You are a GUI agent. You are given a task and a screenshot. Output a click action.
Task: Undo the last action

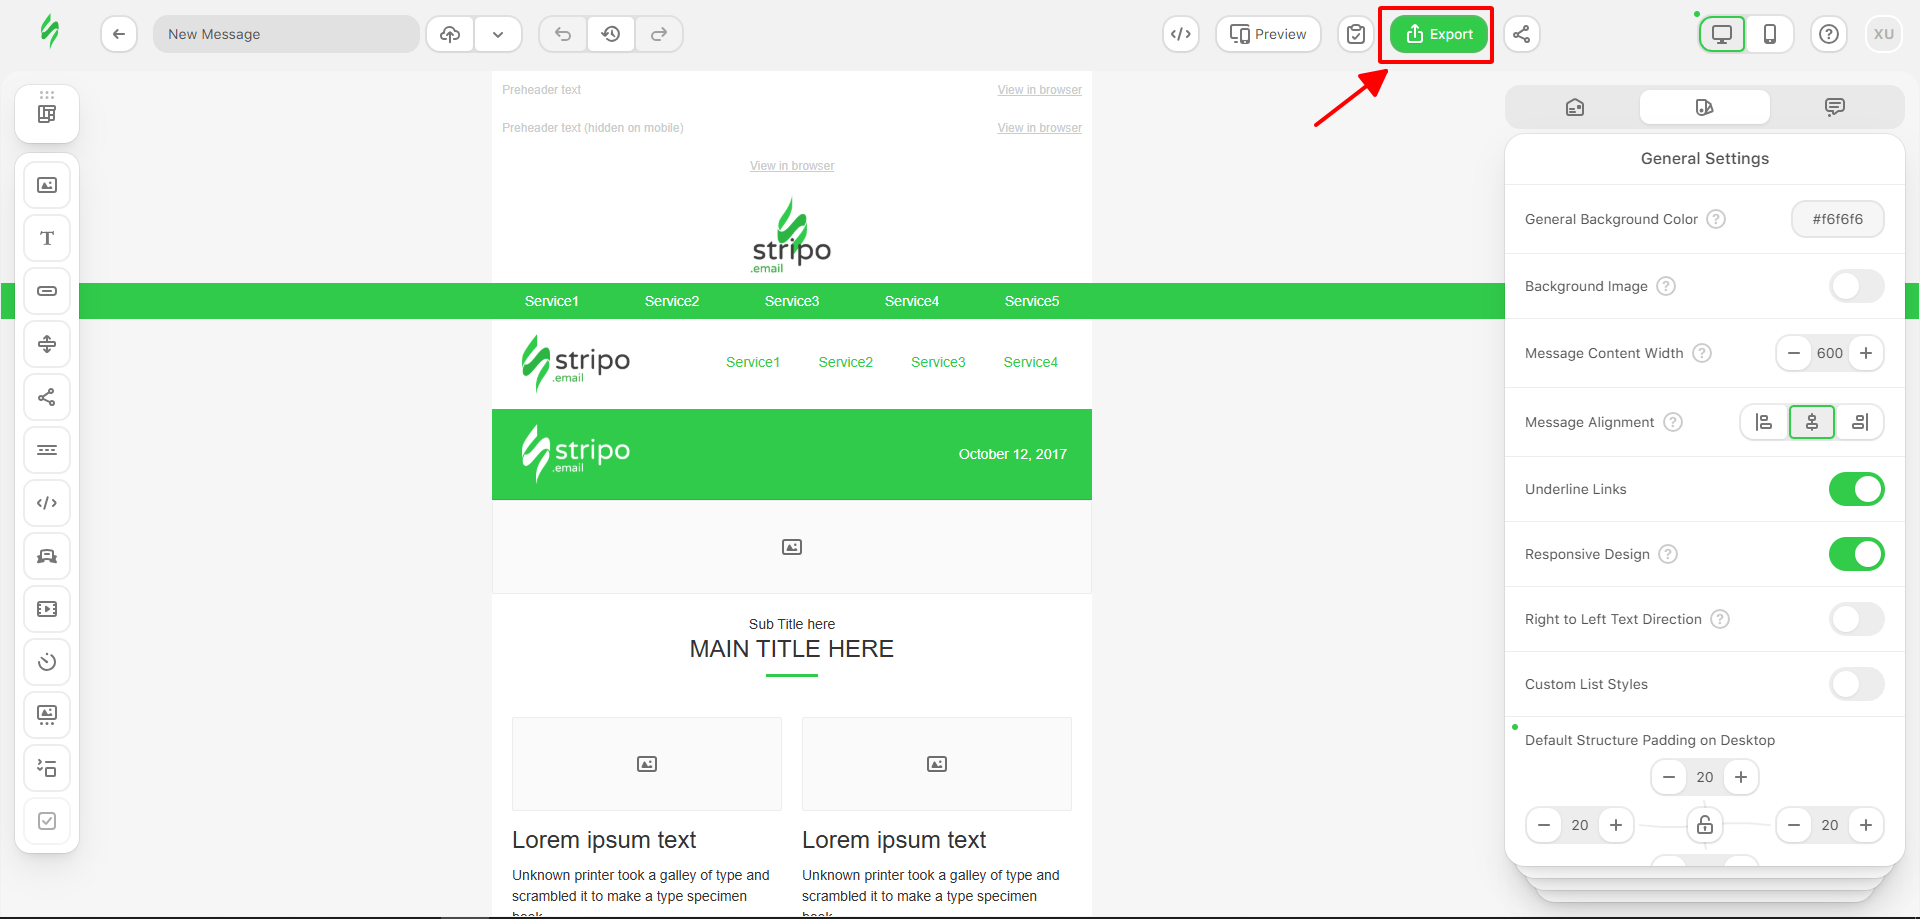tap(563, 34)
